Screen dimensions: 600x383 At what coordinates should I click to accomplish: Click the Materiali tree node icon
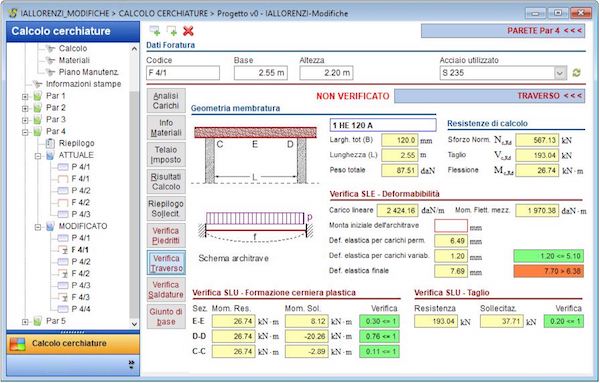tap(51, 60)
